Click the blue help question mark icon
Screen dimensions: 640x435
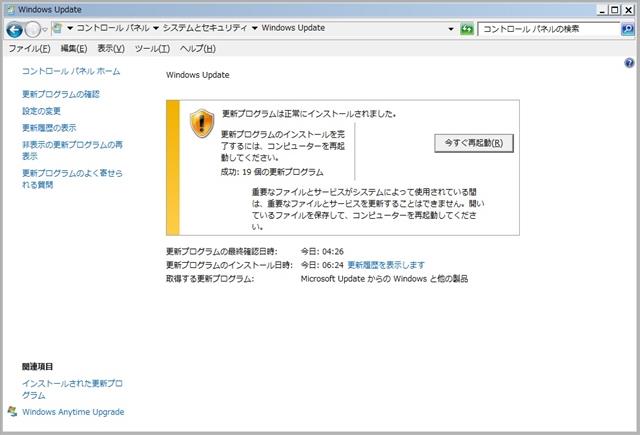point(629,63)
